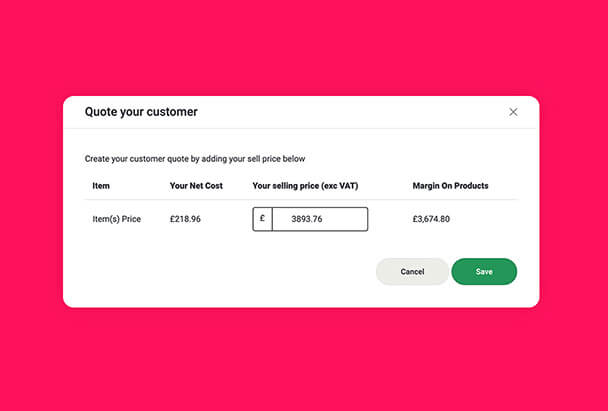The image size is (608, 411).
Task: Save the customer quote
Action: [x=484, y=272]
